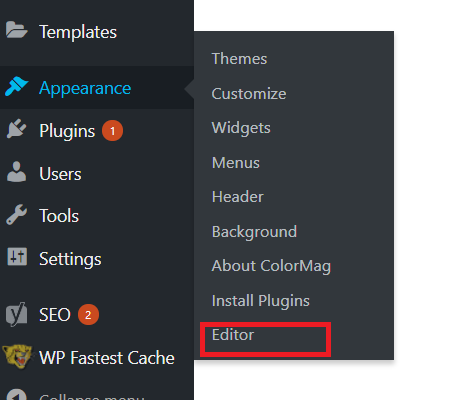The height and width of the screenshot is (400, 474).
Task: Click the Yoast SEO icon
Action: [17, 314]
